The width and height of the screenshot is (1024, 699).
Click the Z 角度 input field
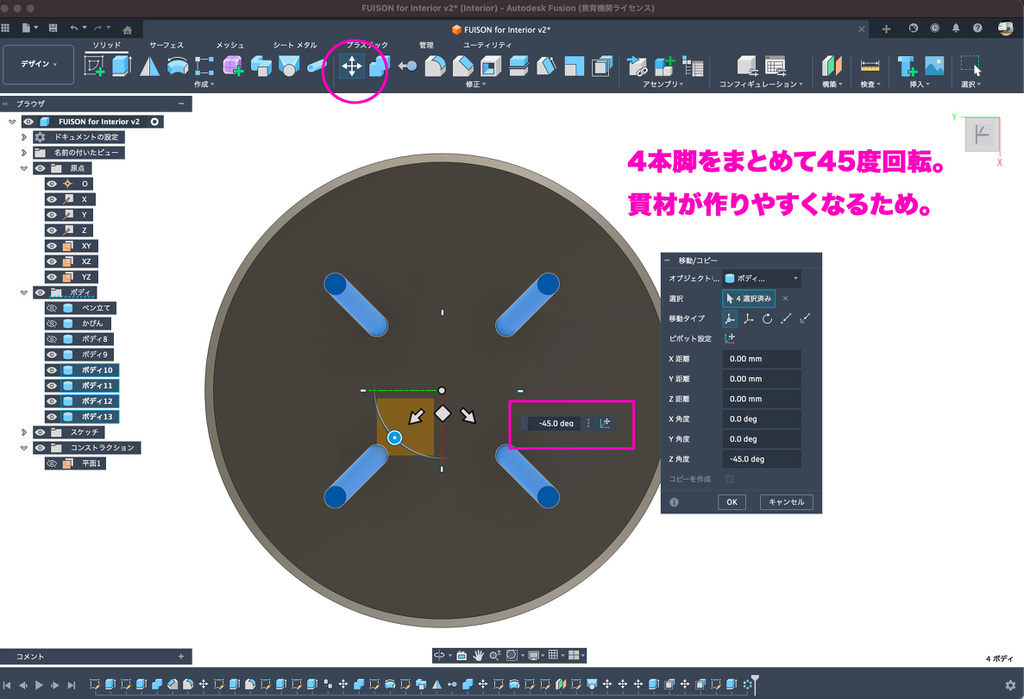(x=761, y=459)
